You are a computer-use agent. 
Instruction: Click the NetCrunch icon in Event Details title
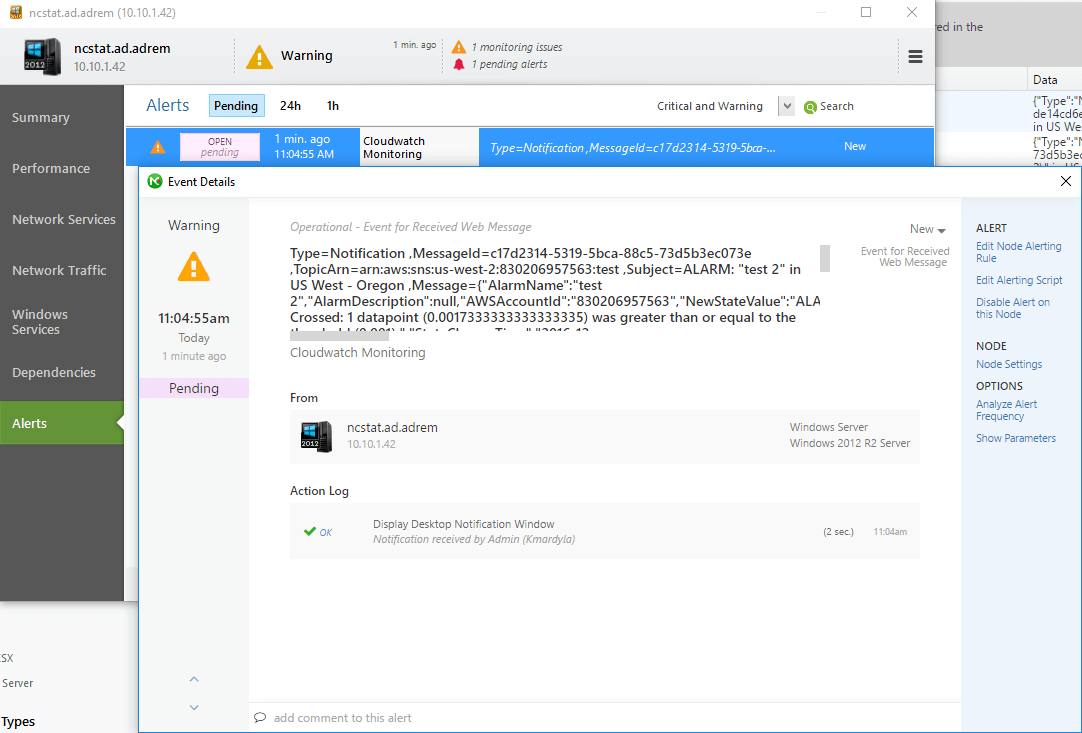click(154, 181)
